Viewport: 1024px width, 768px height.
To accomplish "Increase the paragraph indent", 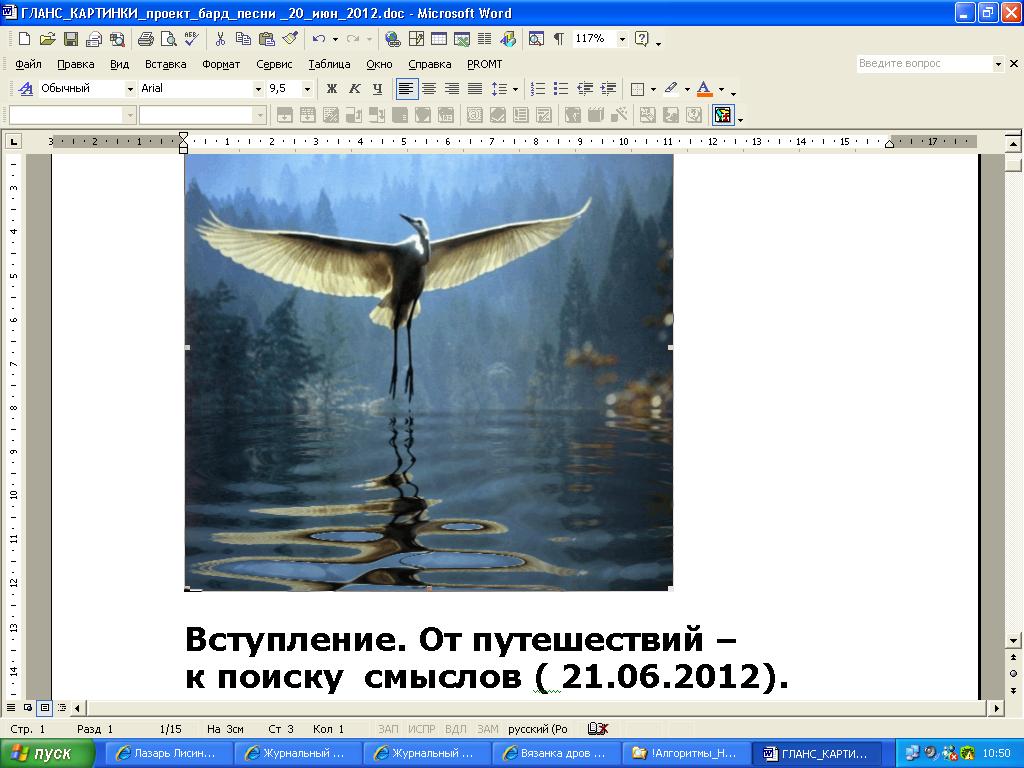I will 609,89.
